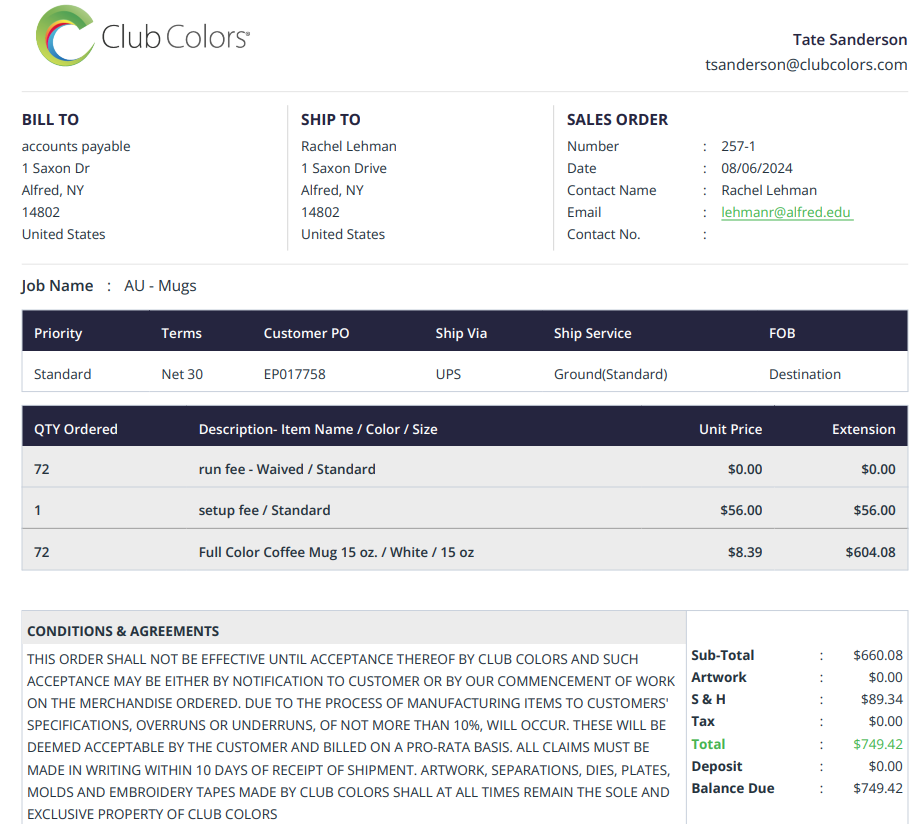Image resolution: width=923 pixels, height=824 pixels.
Task: Select the S & H amount $89.34
Action: [882, 700]
